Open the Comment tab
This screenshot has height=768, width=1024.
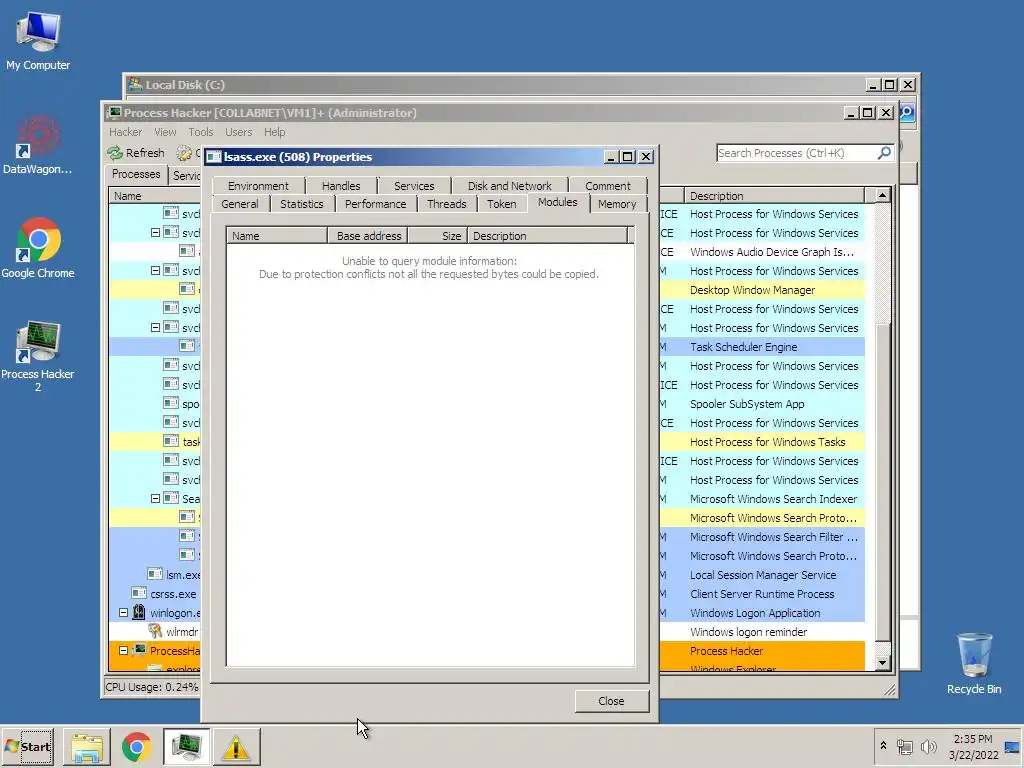tap(608, 186)
